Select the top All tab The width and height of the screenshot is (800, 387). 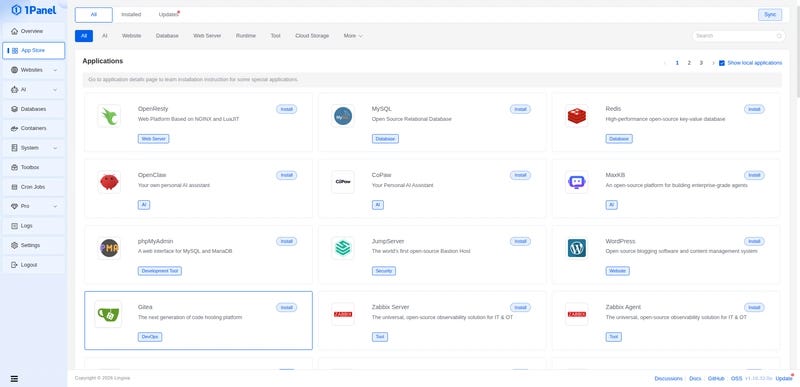(x=94, y=15)
